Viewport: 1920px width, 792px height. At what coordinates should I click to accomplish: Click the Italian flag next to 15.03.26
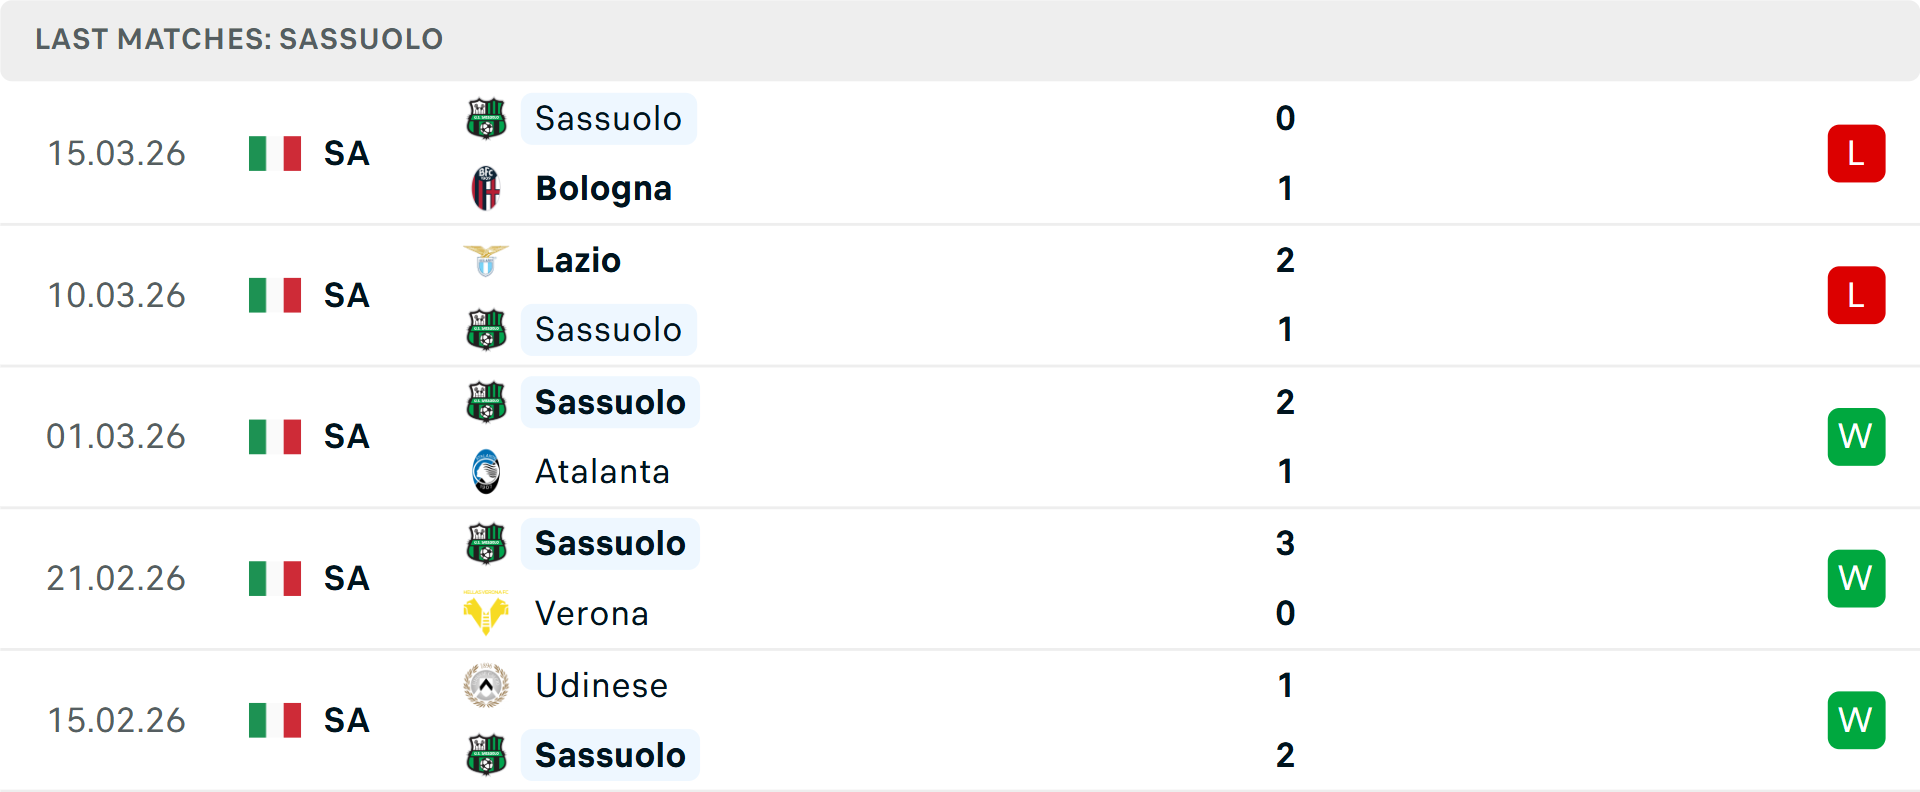tap(274, 153)
